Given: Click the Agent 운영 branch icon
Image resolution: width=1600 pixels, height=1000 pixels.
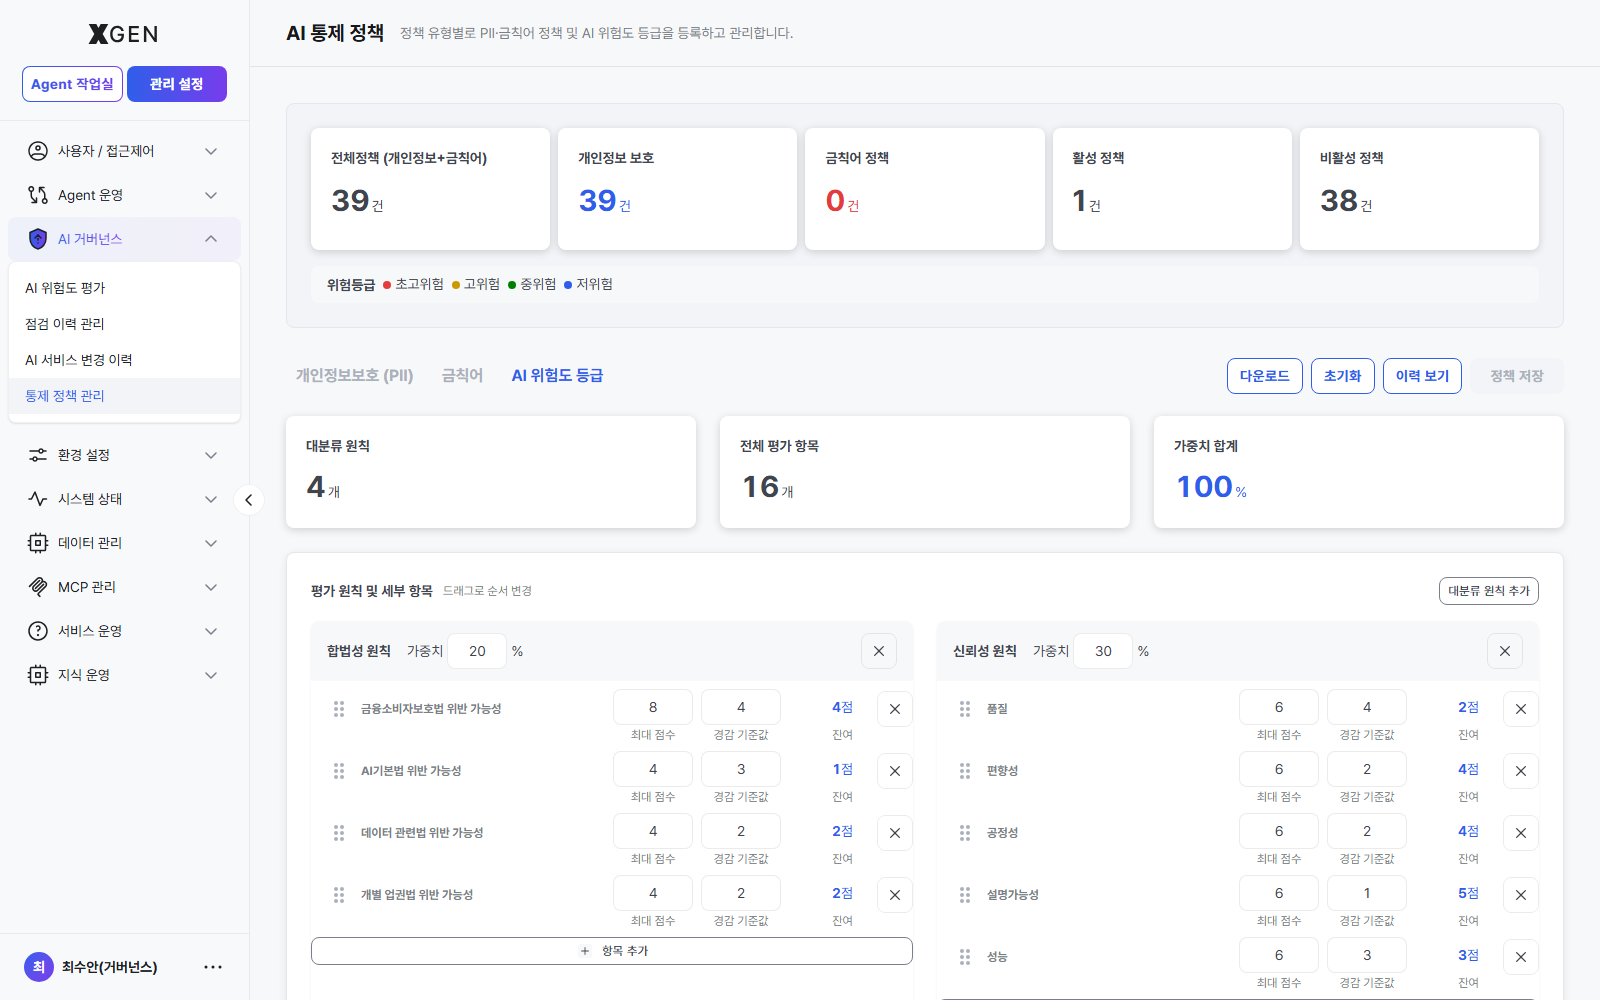Looking at the screenshot, I should 38,195.
